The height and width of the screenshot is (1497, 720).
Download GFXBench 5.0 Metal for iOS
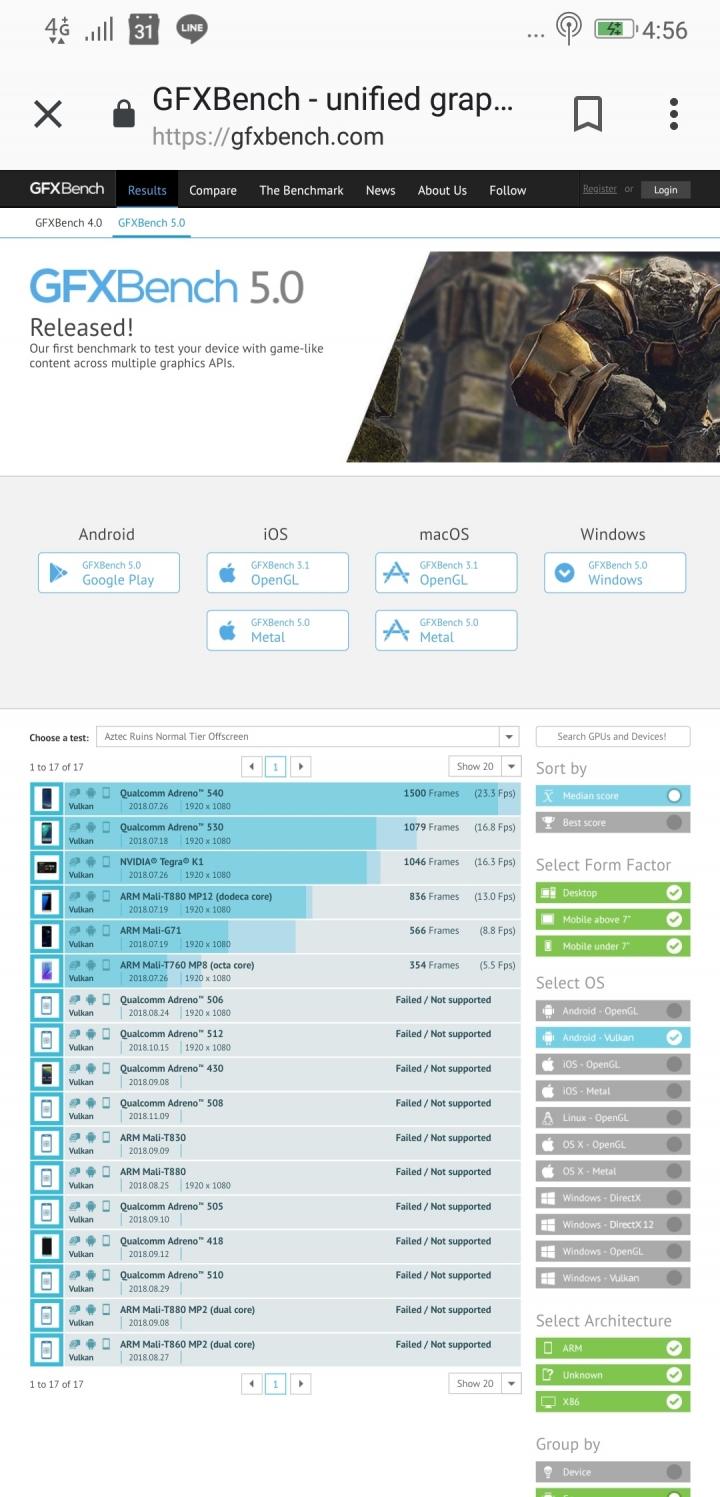pyautogui.click(x=278, y=630)
